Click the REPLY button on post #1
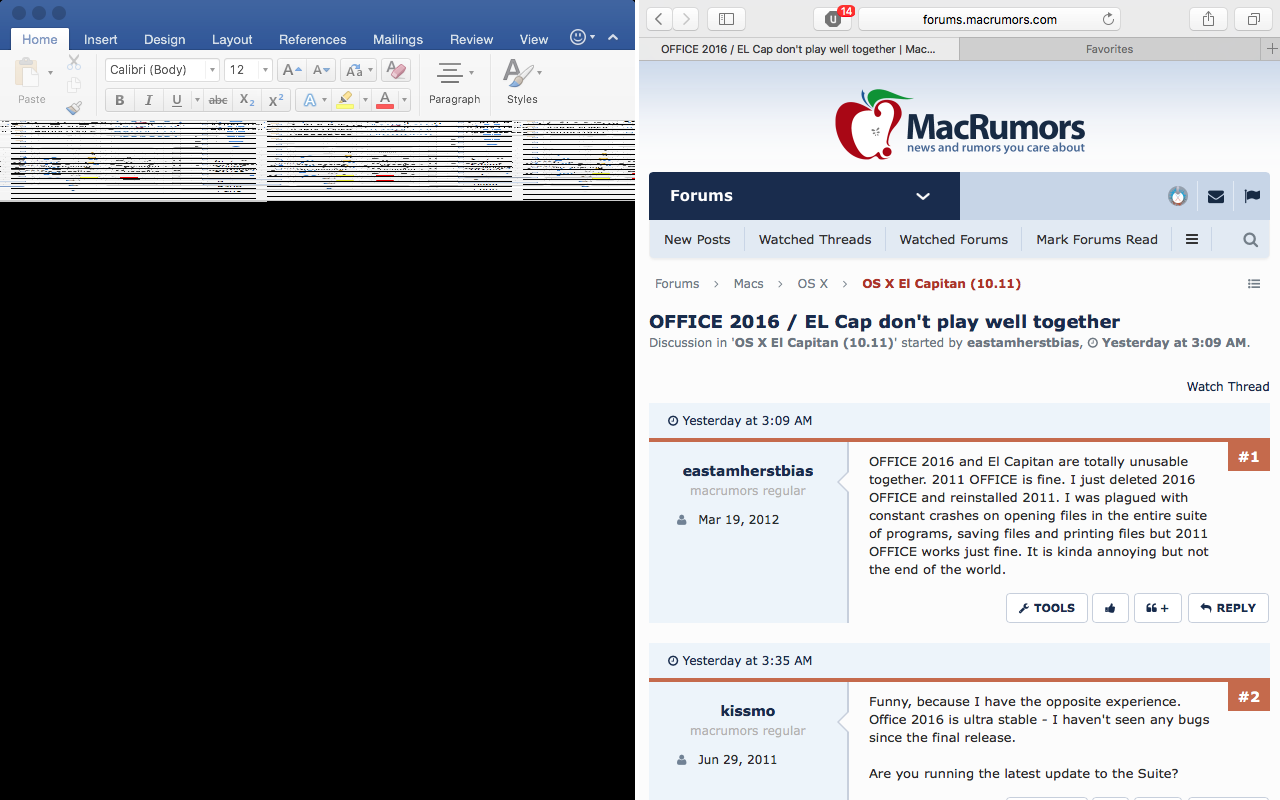The width and height of the screenshot is (1280, 800). tap(1228, 608)
